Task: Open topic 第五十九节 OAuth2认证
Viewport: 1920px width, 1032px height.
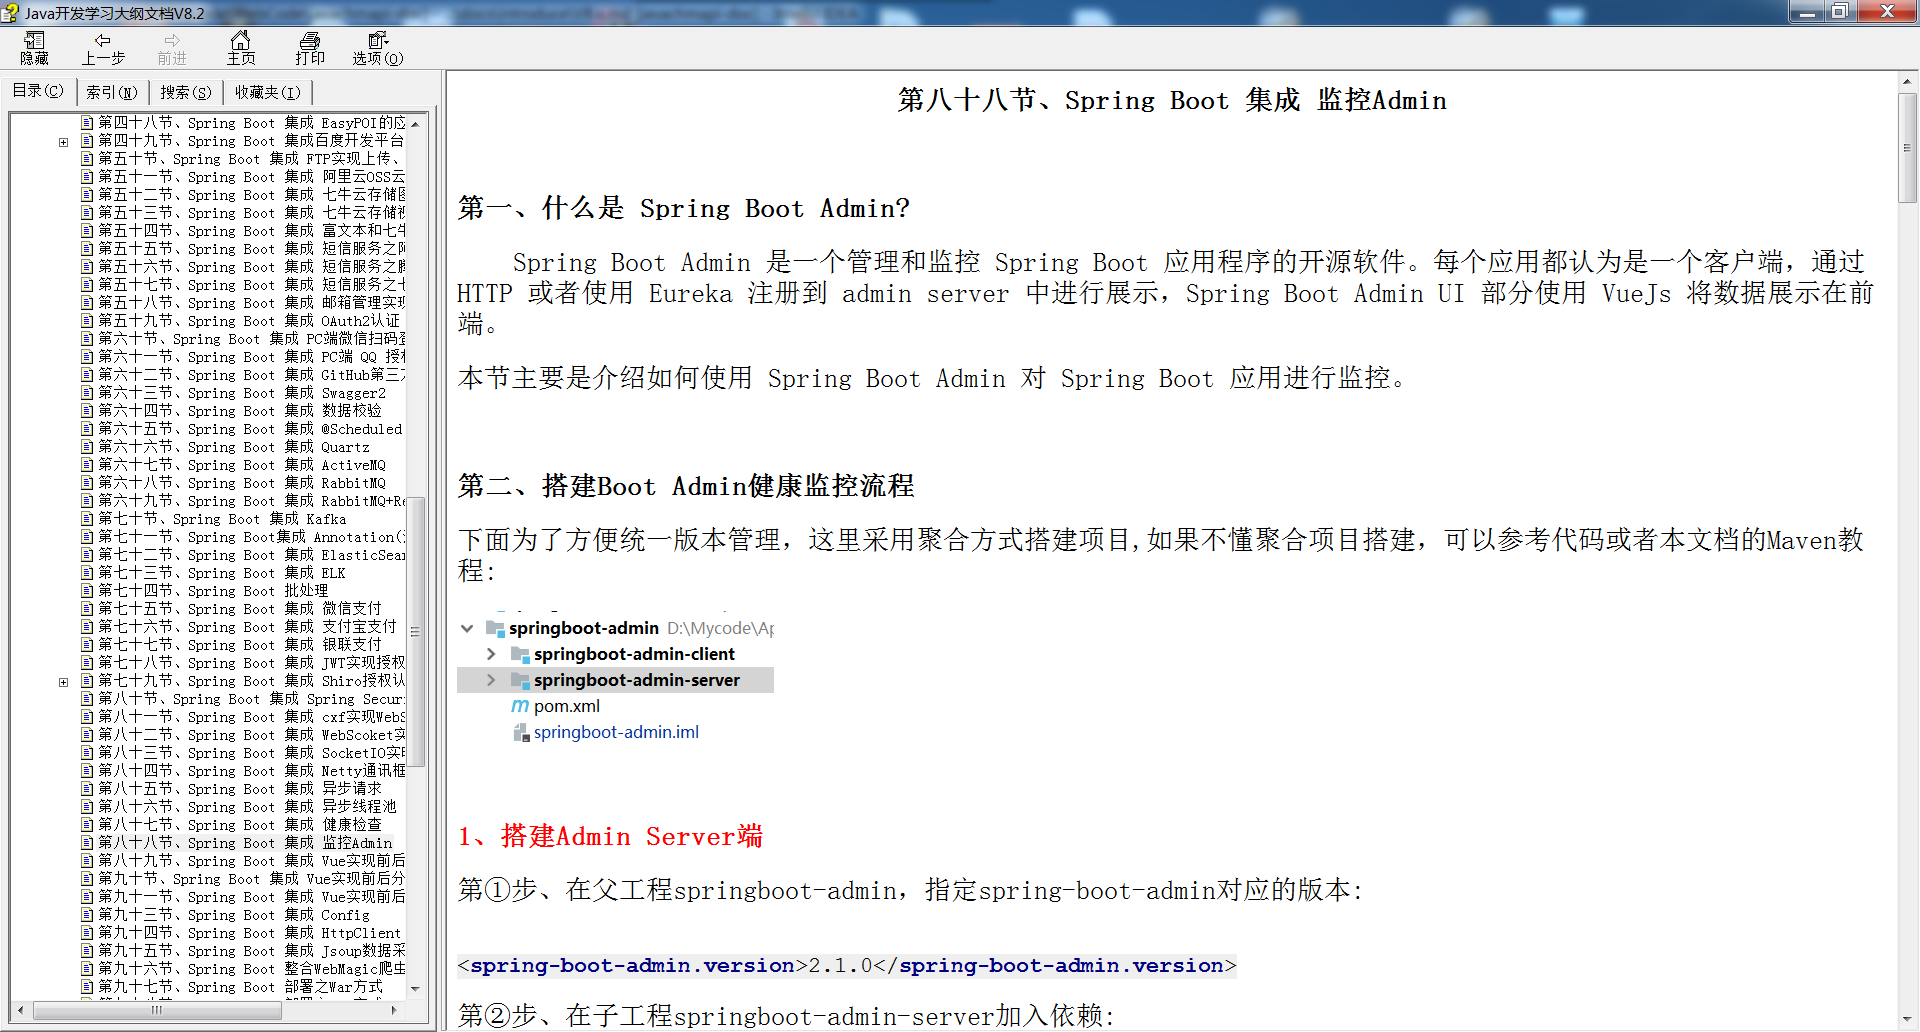Action: click(x=249, y=321)
